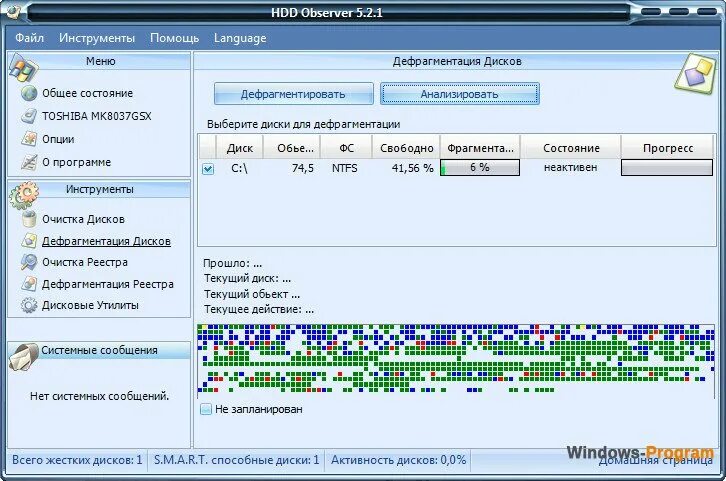Click the application icon in the title bar

point(14,11)
